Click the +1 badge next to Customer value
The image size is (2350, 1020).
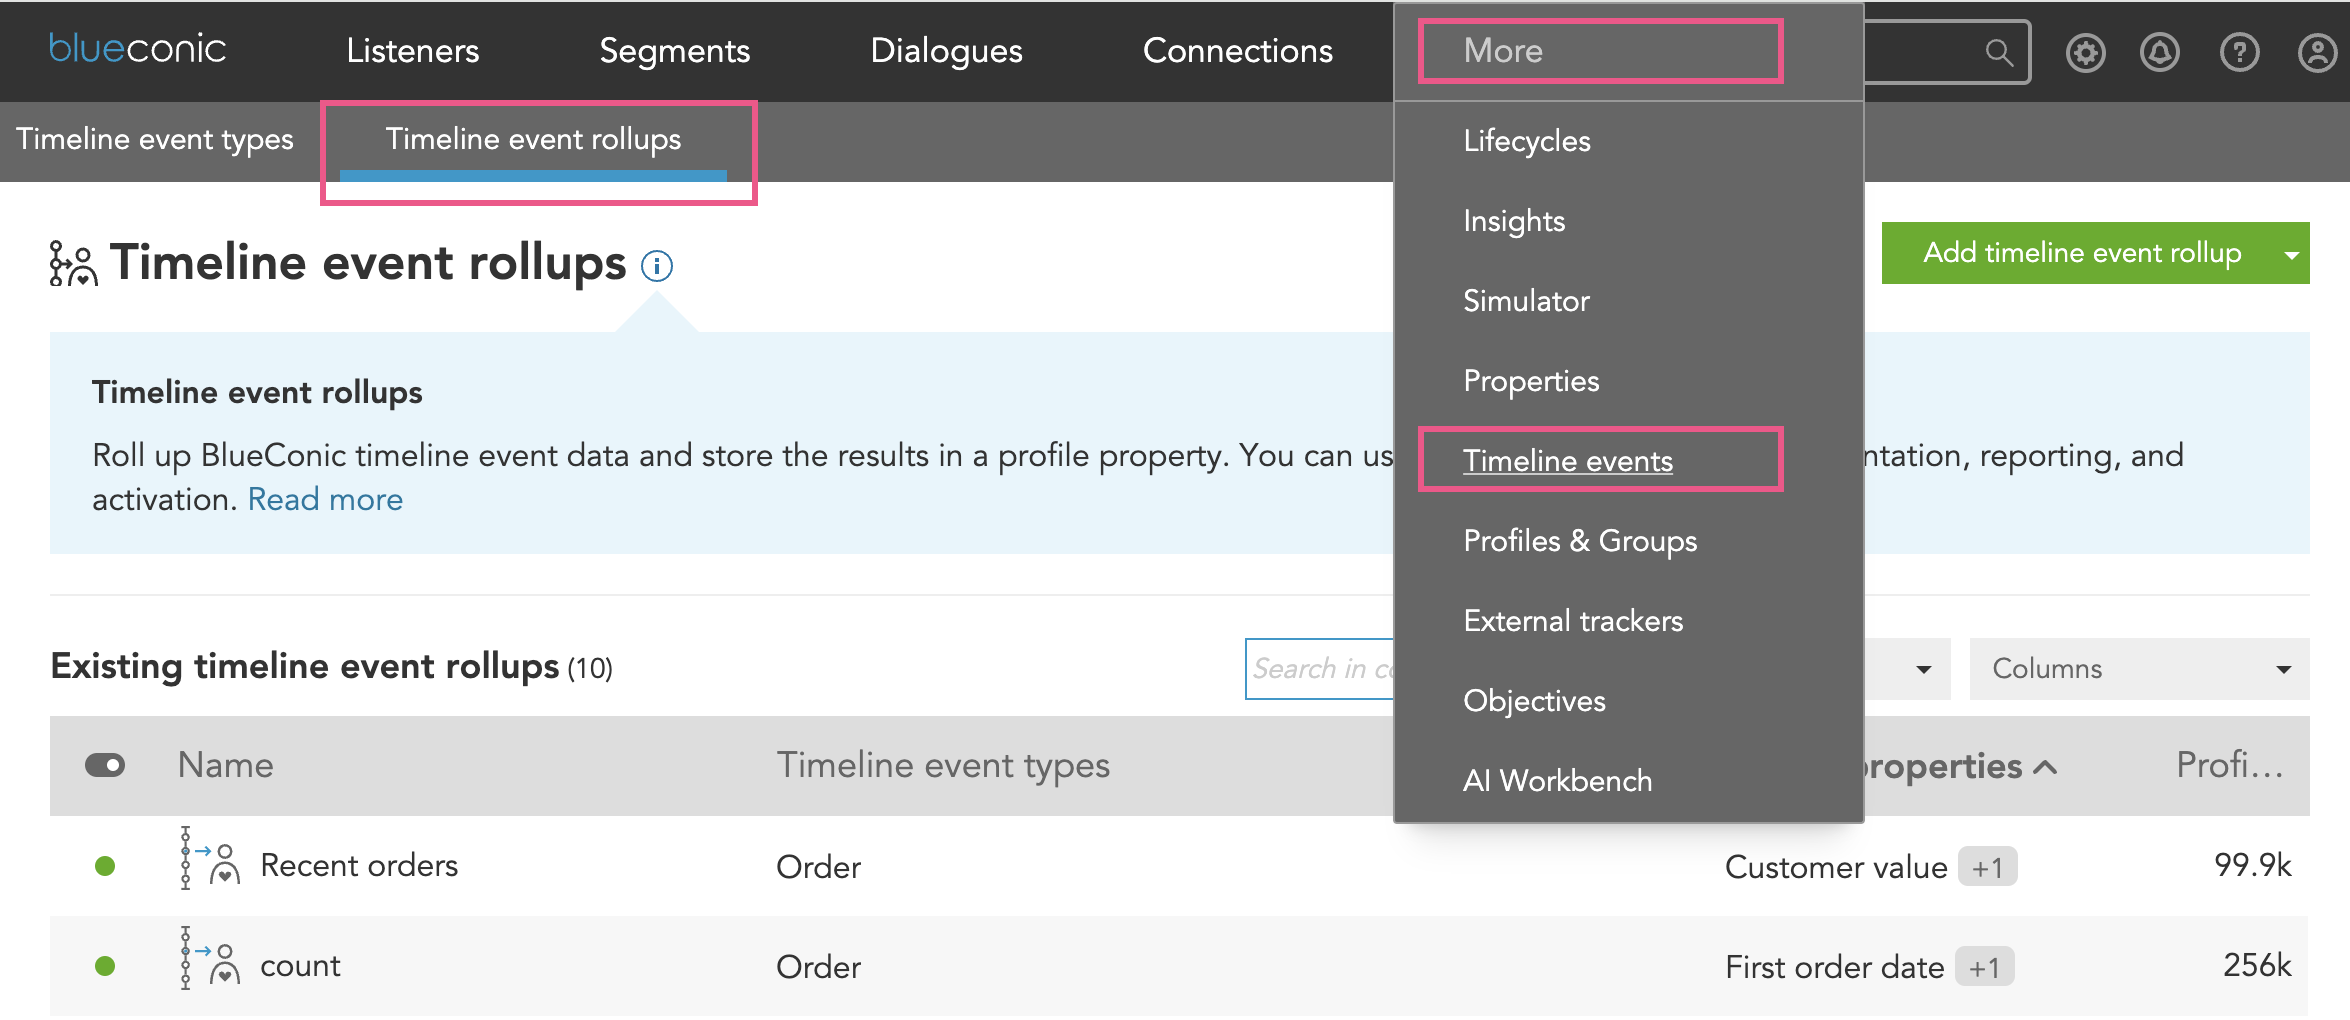pyautogui.click(x=1987, y=867)
